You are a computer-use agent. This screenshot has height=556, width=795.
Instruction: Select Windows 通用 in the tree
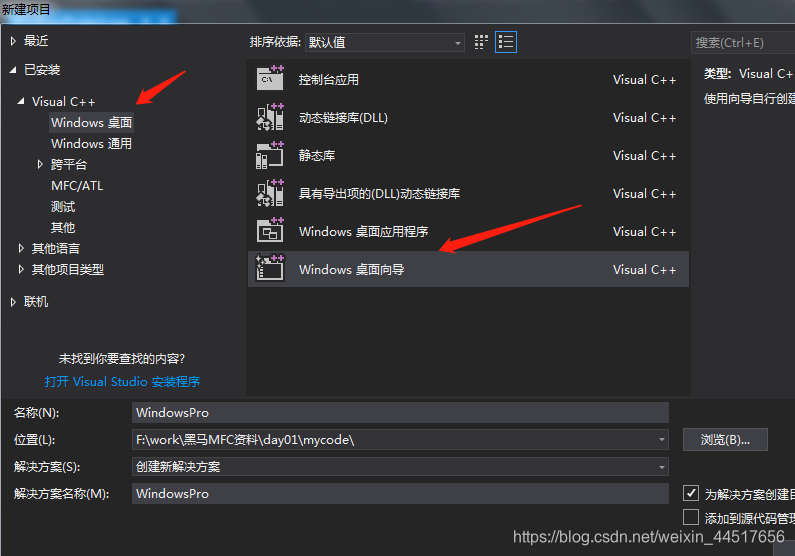91,143
